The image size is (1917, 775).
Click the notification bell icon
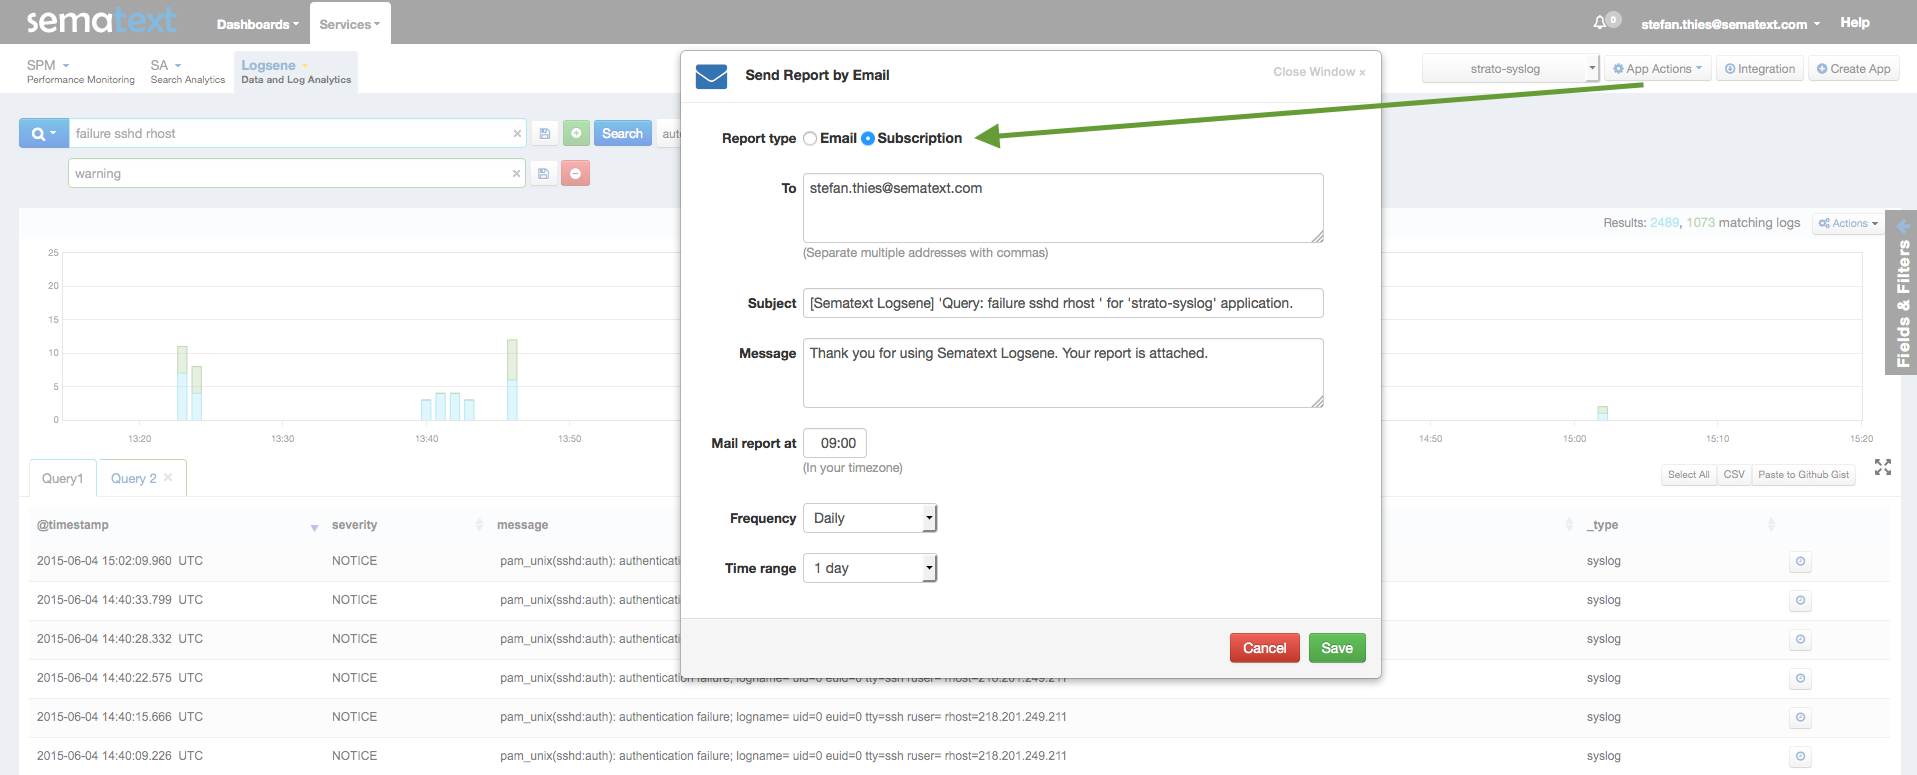pyautogui.click(x=1600, y=22)
